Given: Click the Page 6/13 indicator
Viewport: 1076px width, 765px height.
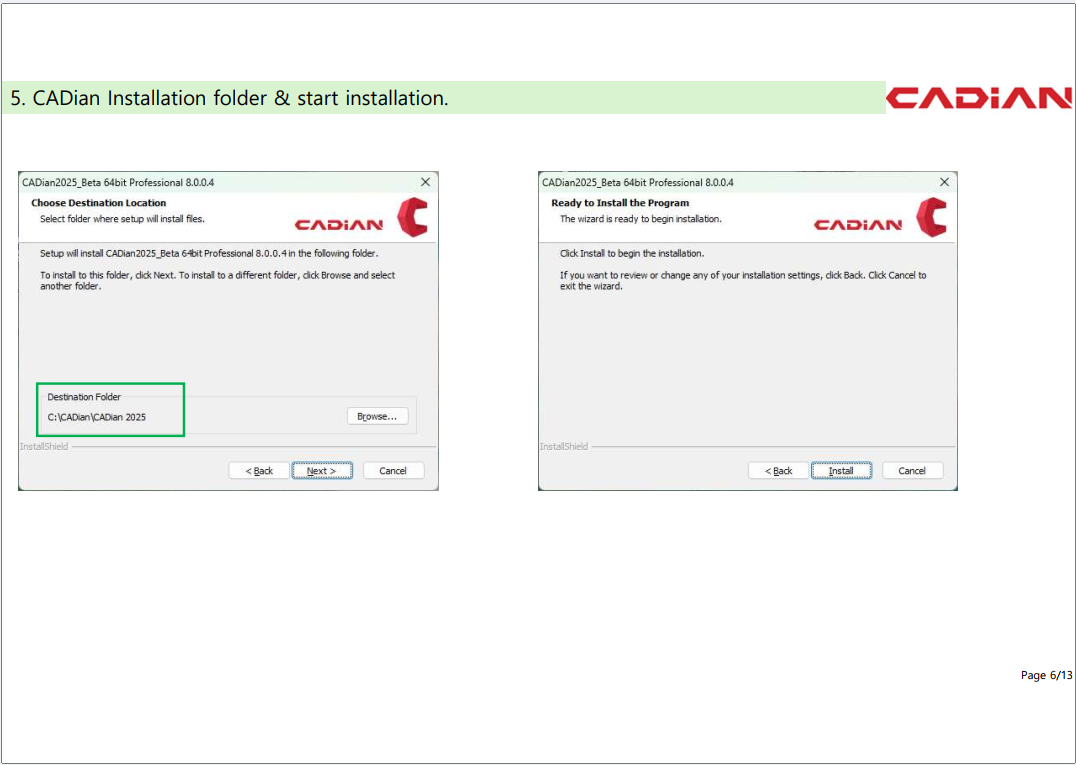Looking at the screenshot, I should click(x=1046, y=675).
